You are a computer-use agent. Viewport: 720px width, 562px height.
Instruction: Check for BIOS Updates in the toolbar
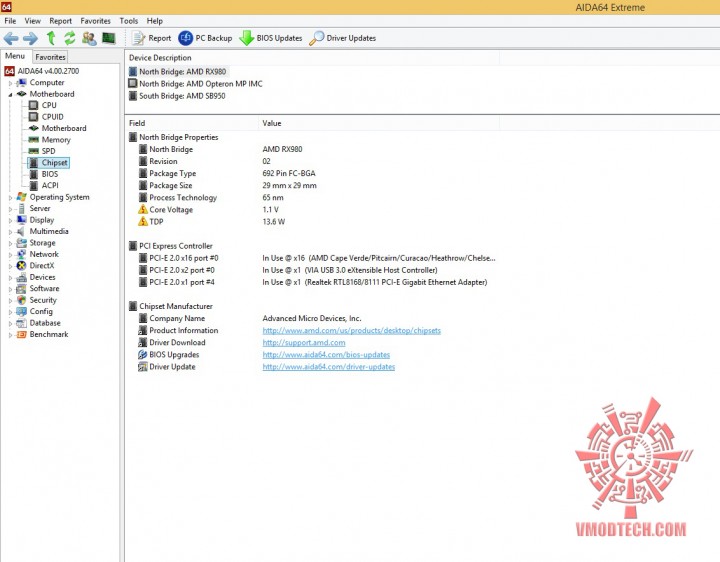(271, 38)
